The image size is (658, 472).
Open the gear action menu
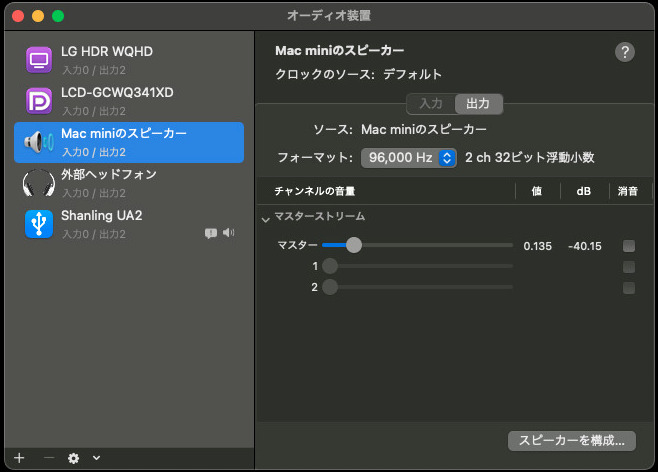73,458
